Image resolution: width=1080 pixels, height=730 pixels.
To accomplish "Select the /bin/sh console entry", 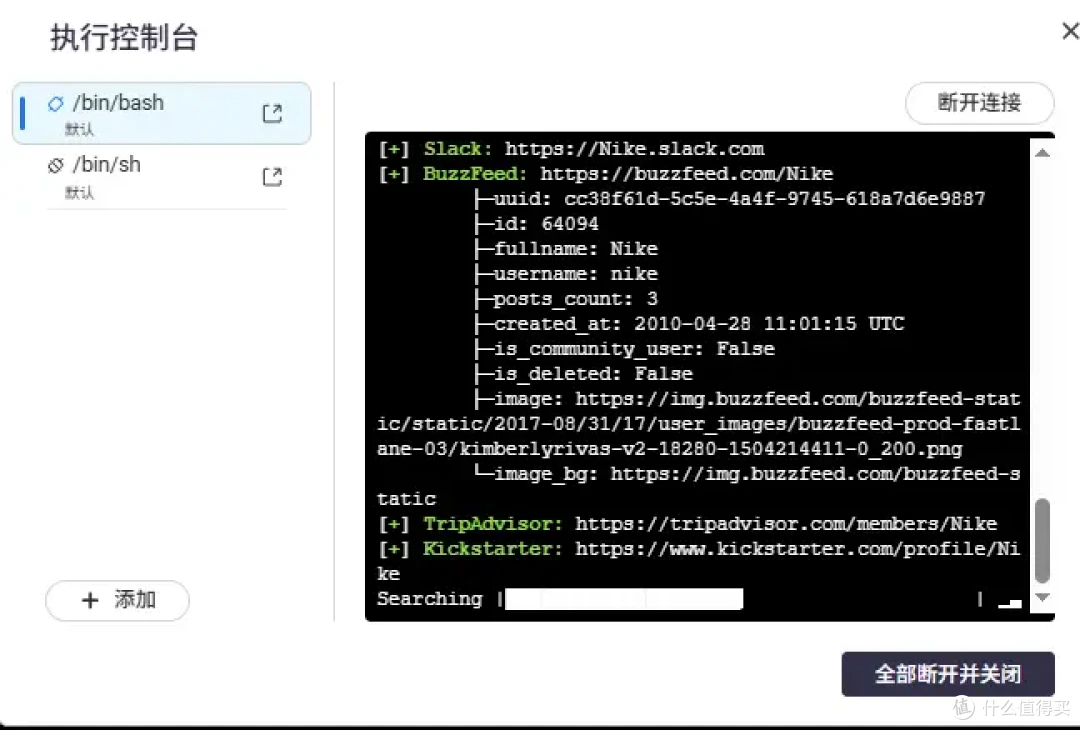I will [x=165, y=177].
